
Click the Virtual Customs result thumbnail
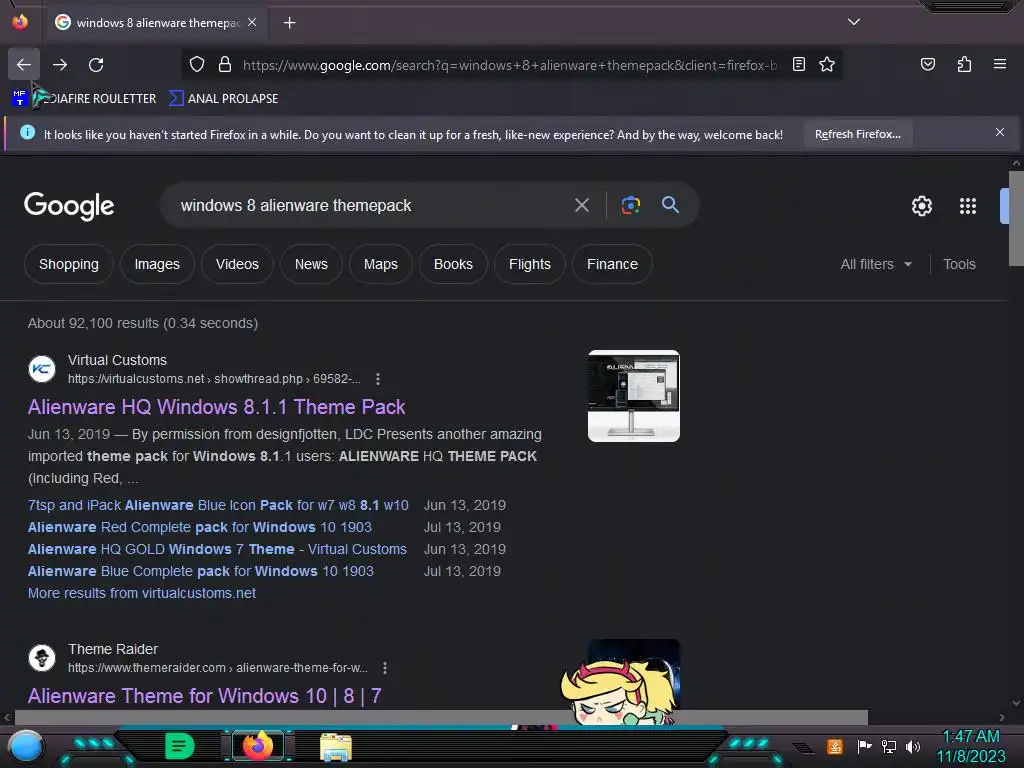(633, 396)
